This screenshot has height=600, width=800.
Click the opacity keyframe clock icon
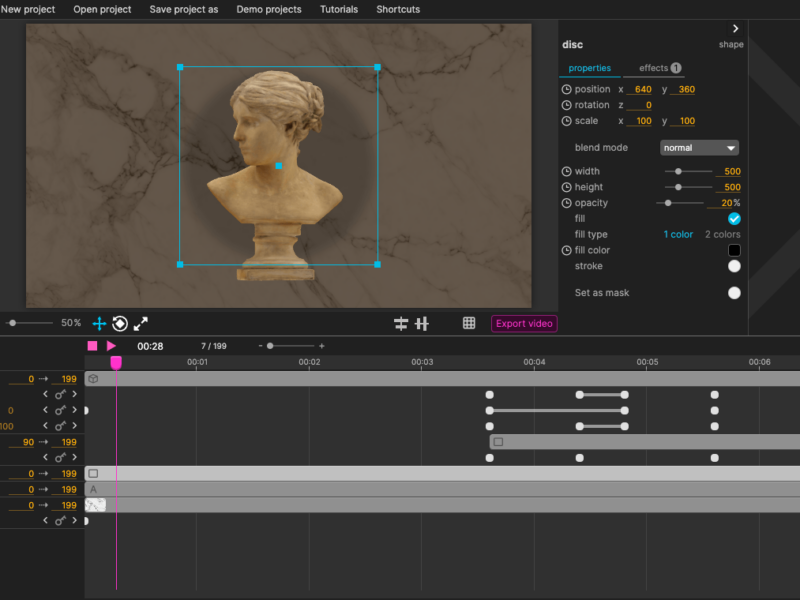(x=566, y=203)
